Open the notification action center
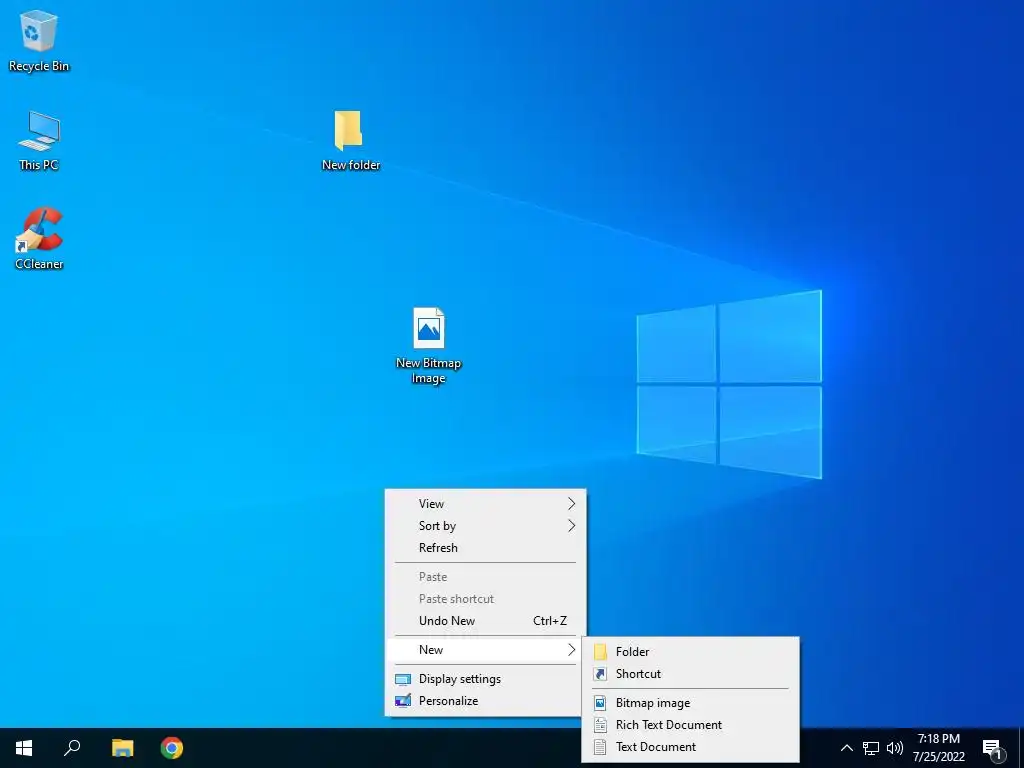 (993, 748)
